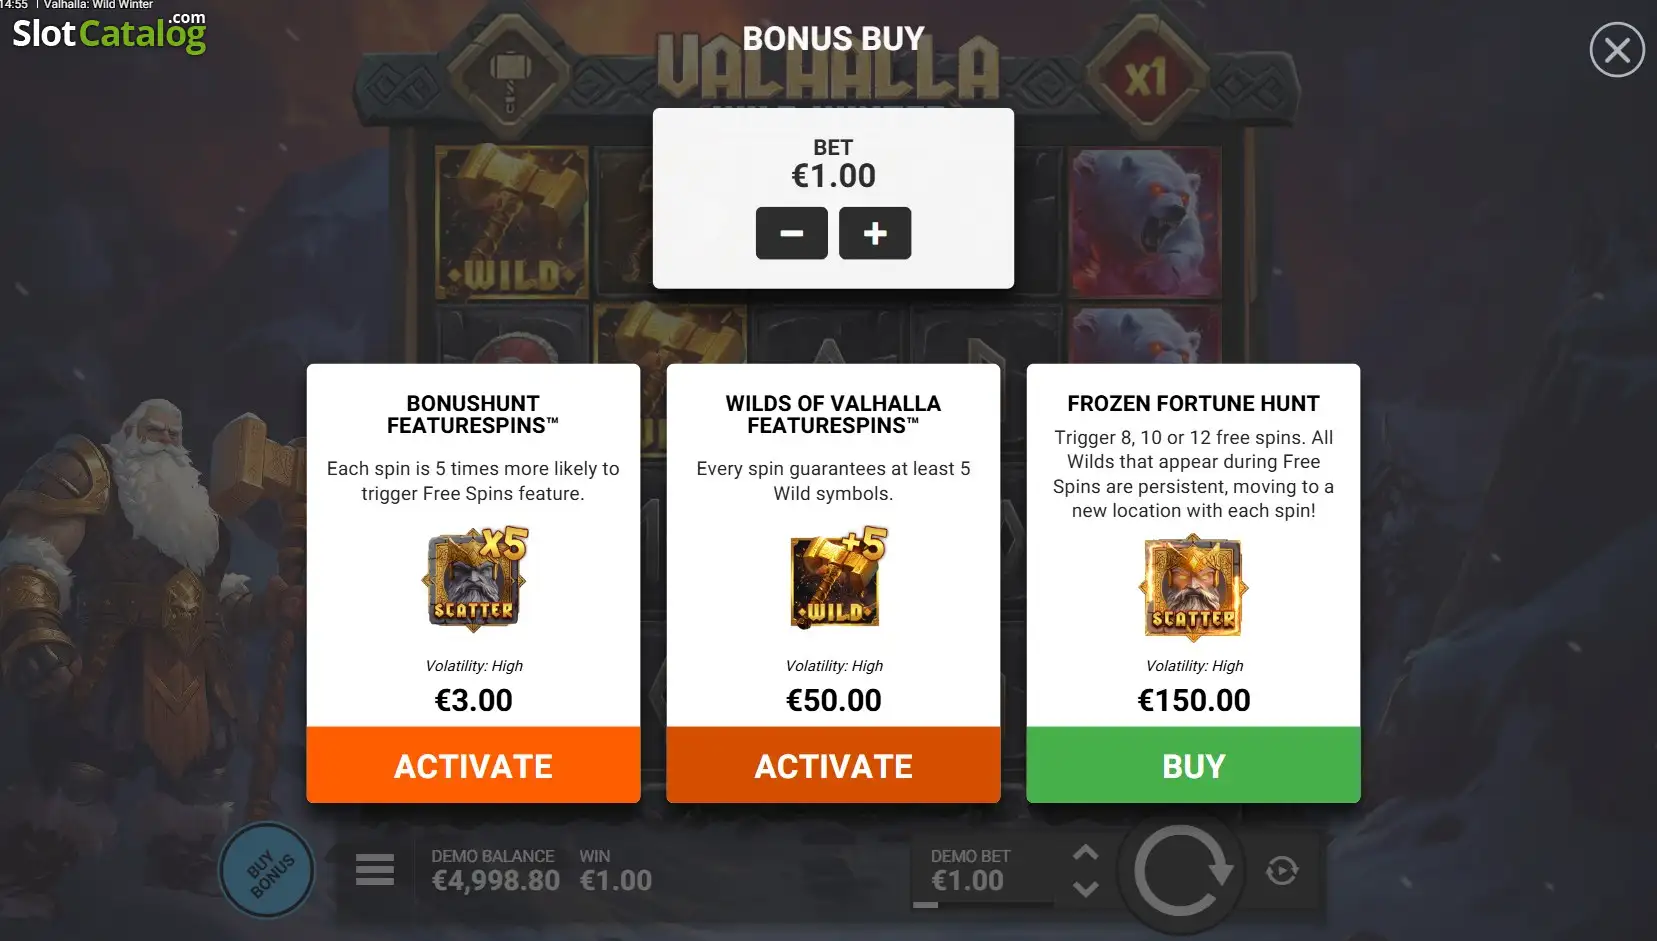Close the Bonus Buy dialog

pyautogui.click(x=1617, y=50)
